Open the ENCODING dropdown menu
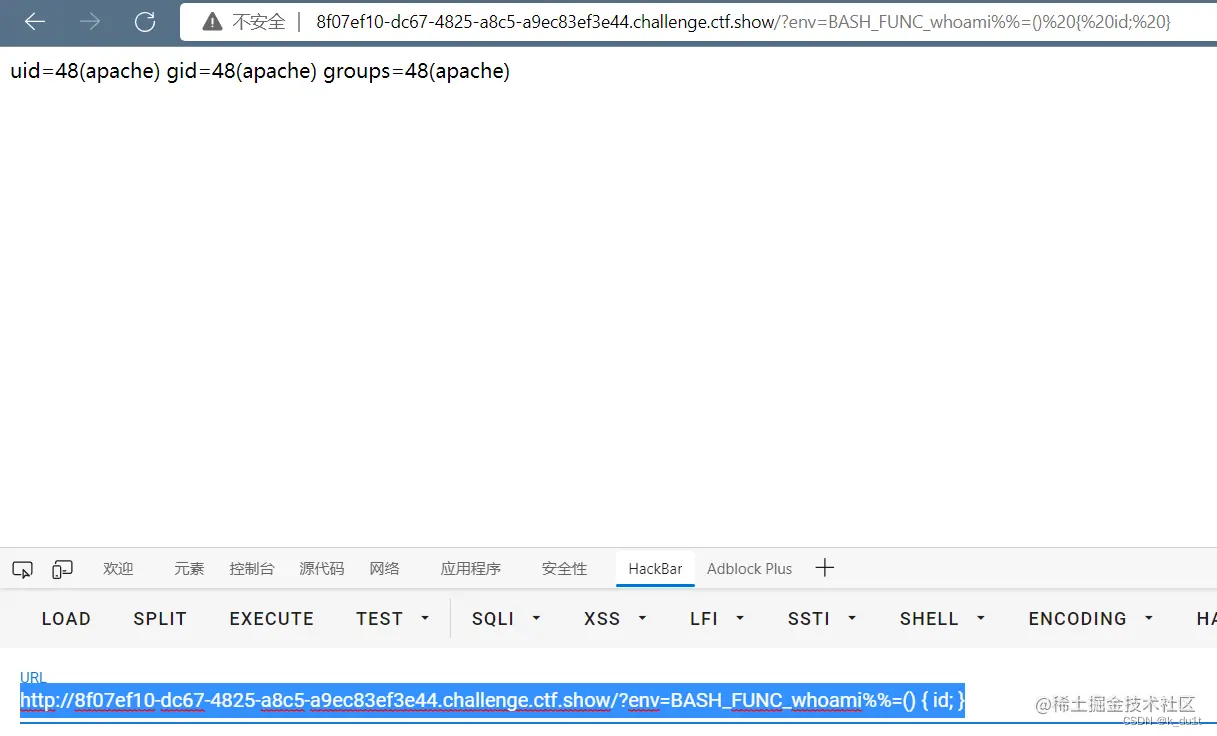 click(1092, 619)
